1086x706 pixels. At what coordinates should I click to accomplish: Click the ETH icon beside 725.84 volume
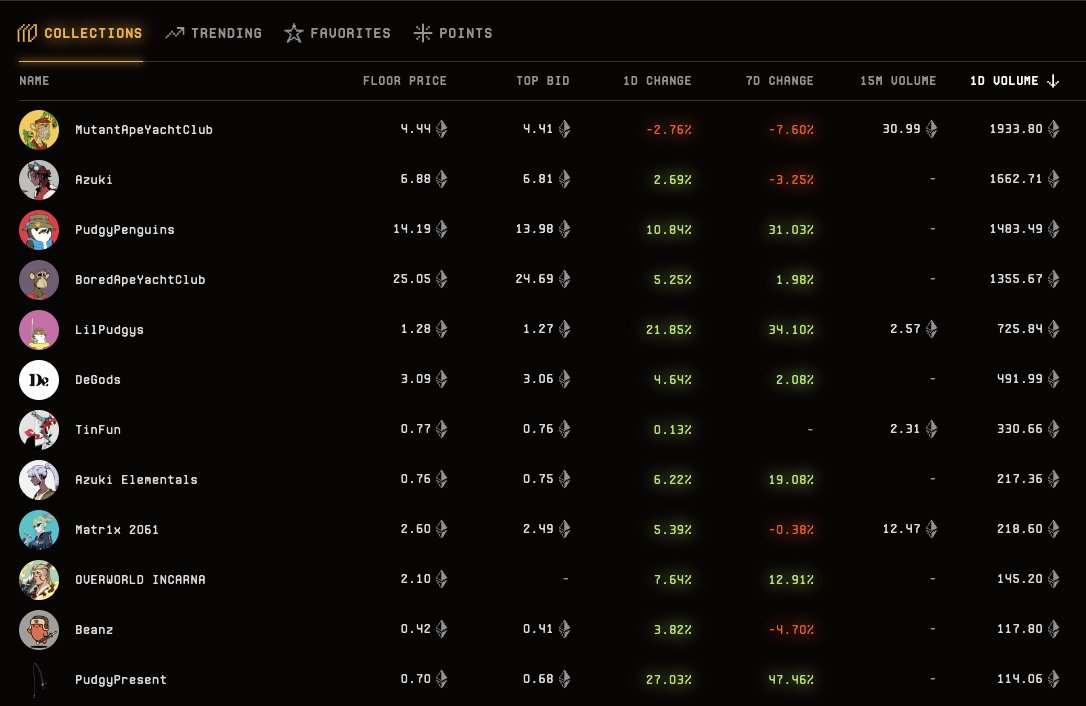coord(1053,328)
